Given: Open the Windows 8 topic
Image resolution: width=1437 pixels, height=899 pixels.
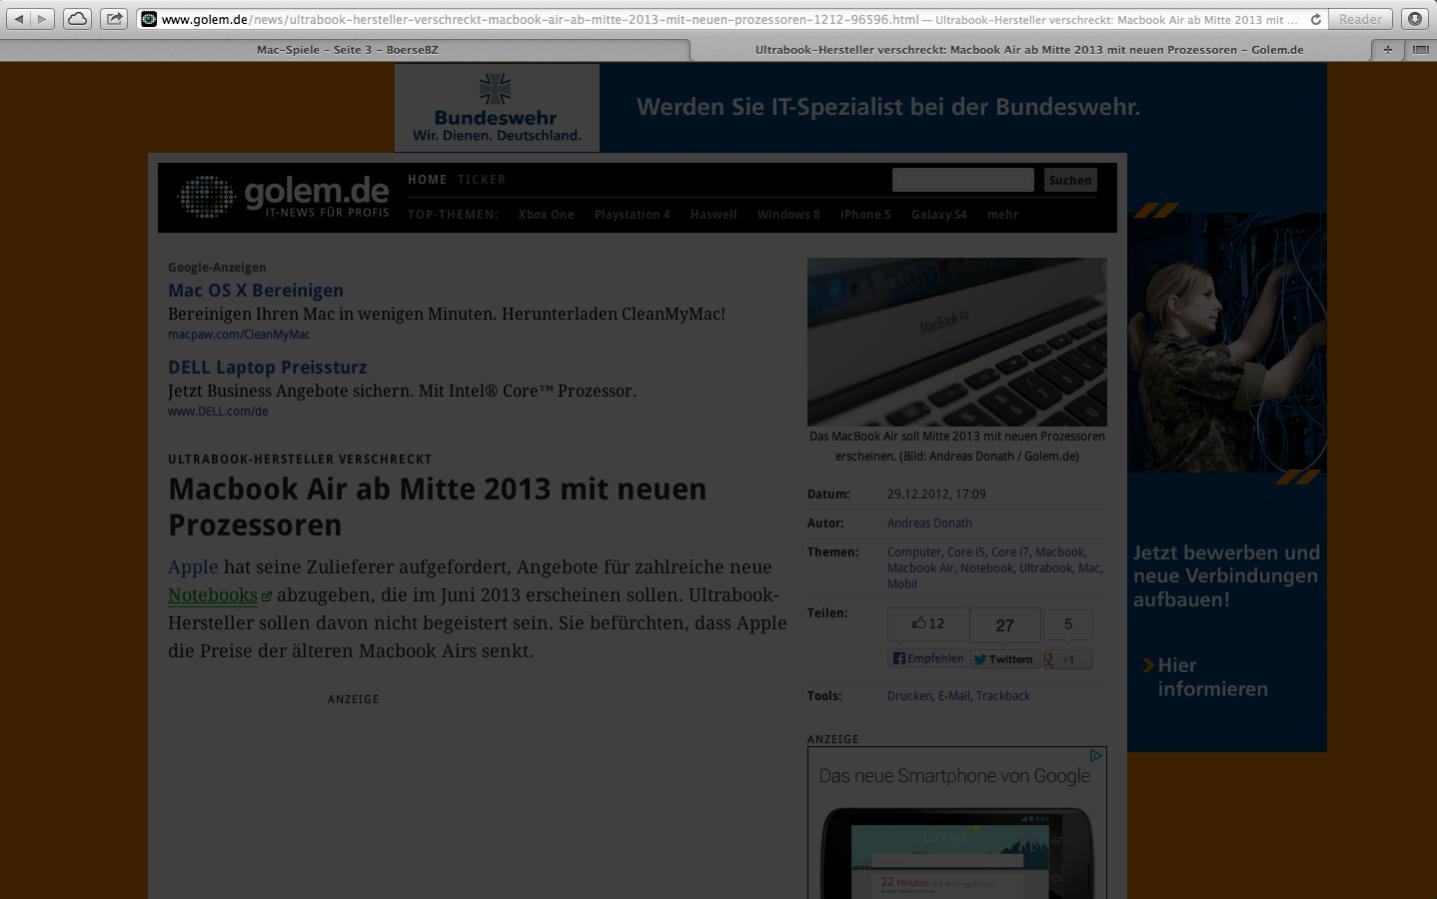Looking at the screenshot, I should tap(788, 215).
